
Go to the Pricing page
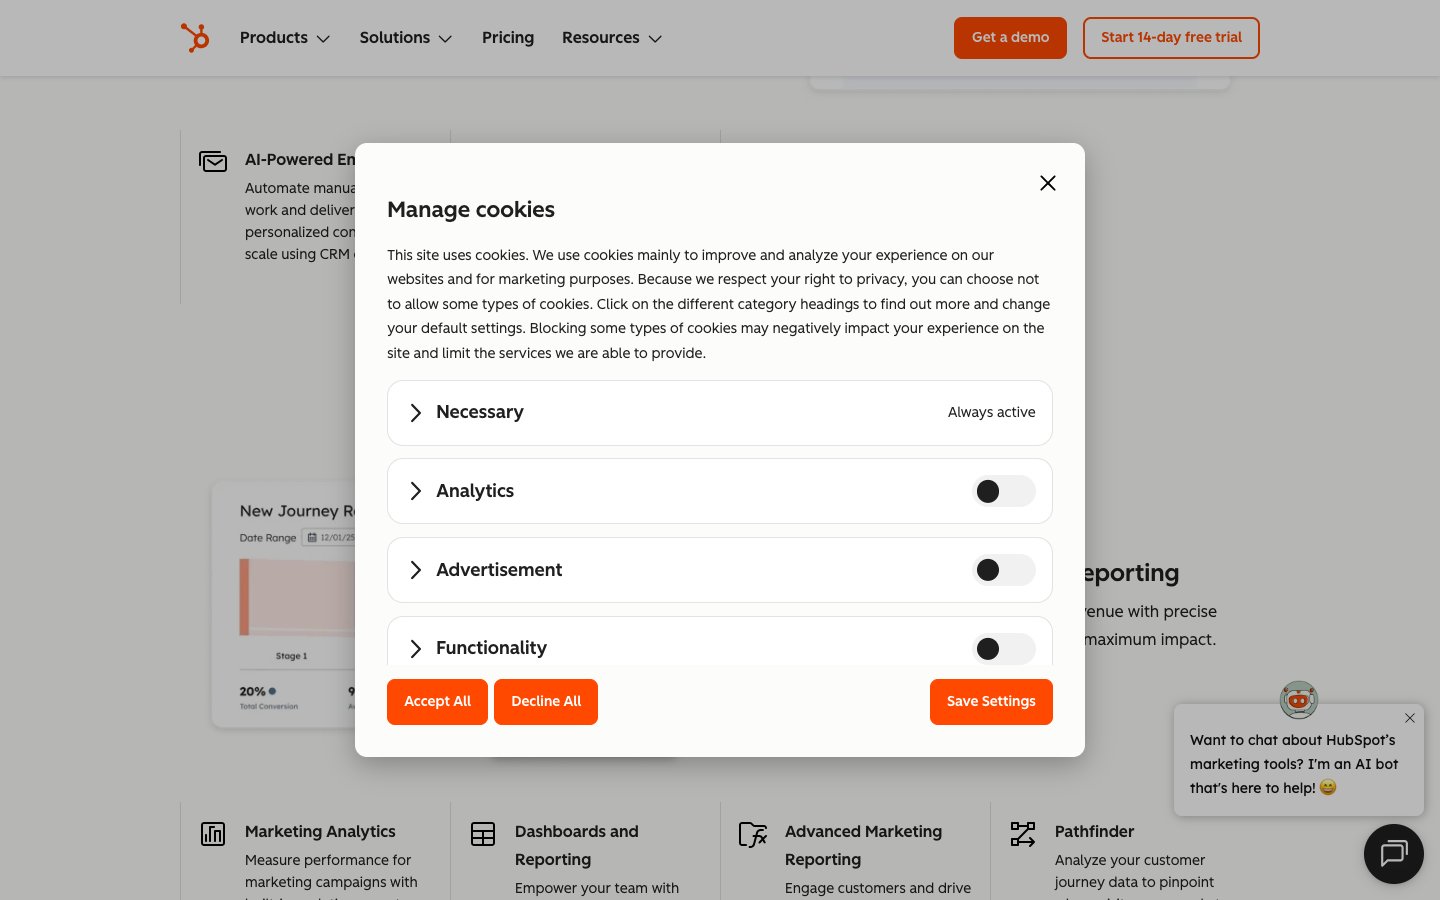pos(508,38)
